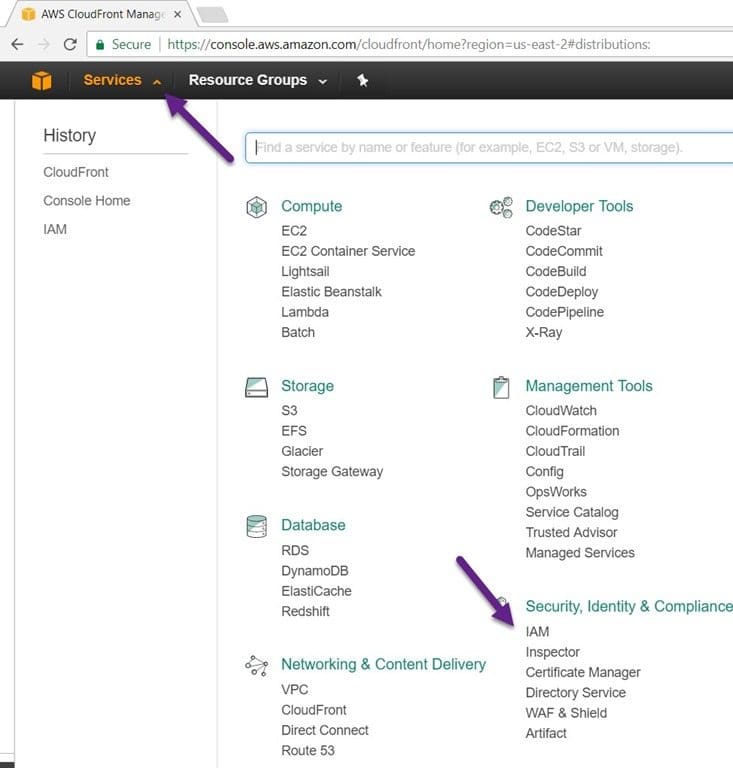Open Redshift service
The image size is (733, 768).
(x=305, y=612)
